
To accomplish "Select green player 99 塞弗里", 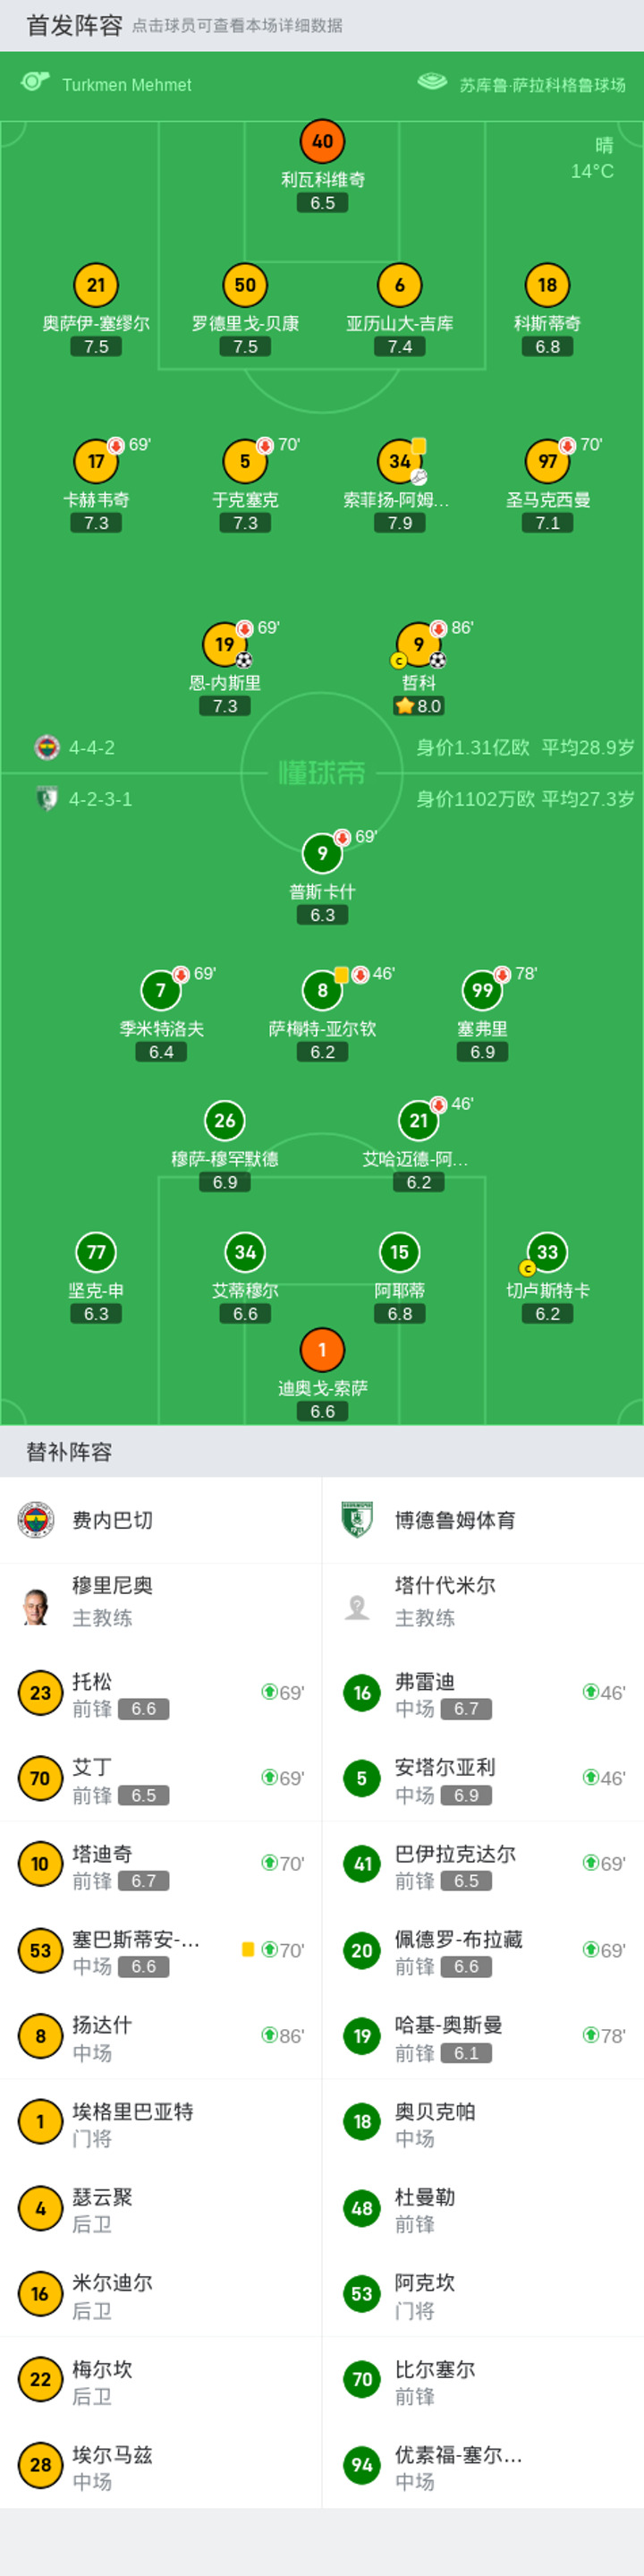I will (482, 1015).
